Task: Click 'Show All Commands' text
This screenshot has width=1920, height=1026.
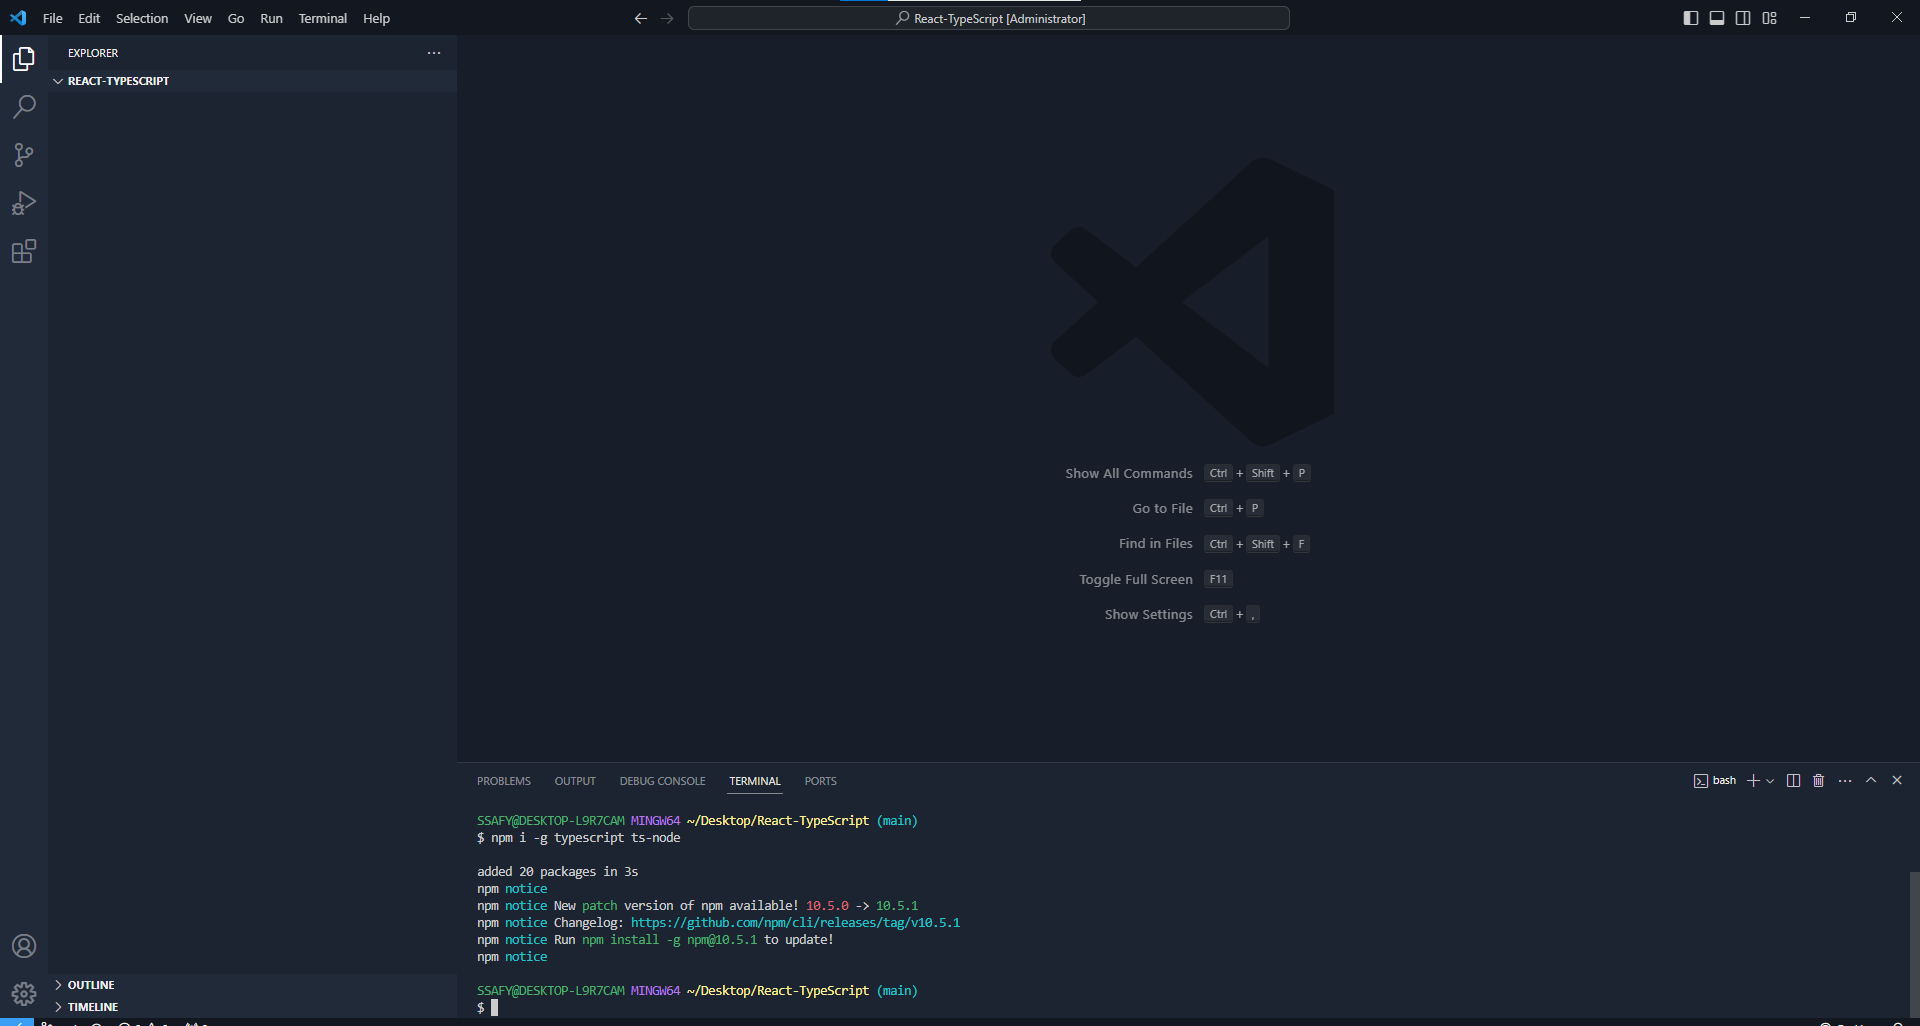Action: 1129,474
